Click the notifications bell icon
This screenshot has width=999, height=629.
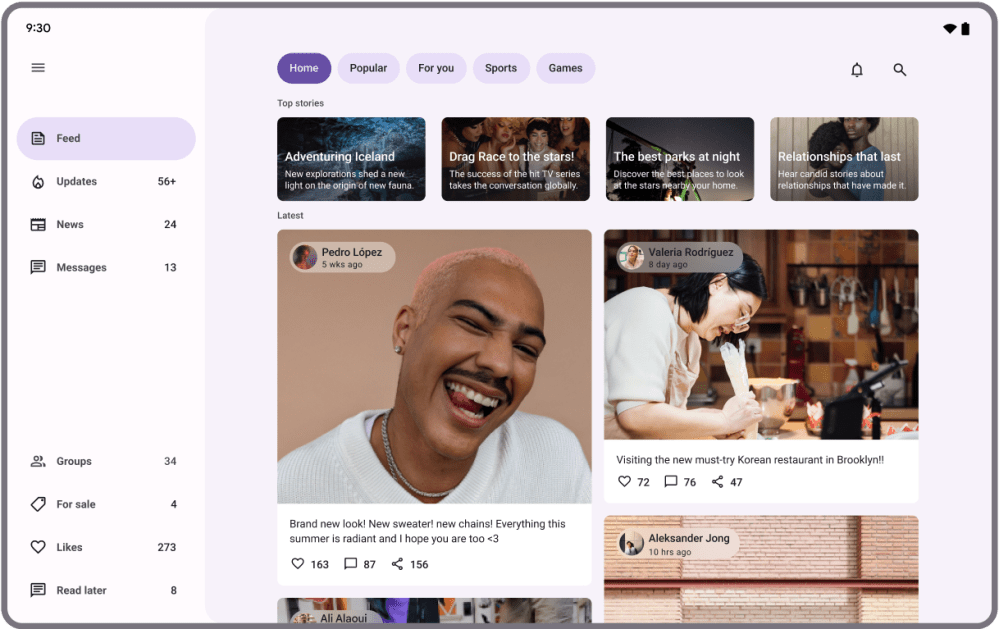pyautogui.click(x=856, y=70)
